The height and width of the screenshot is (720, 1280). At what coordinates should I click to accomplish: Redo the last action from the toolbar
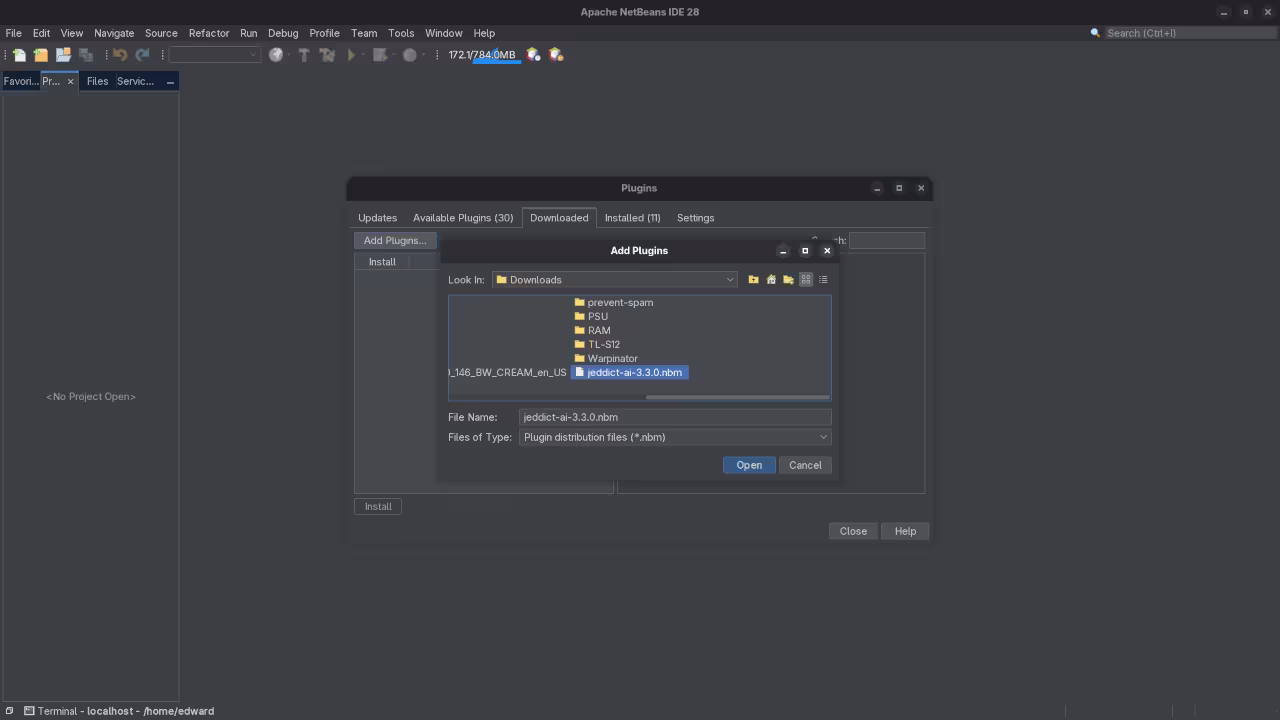[x=141, y=54]
